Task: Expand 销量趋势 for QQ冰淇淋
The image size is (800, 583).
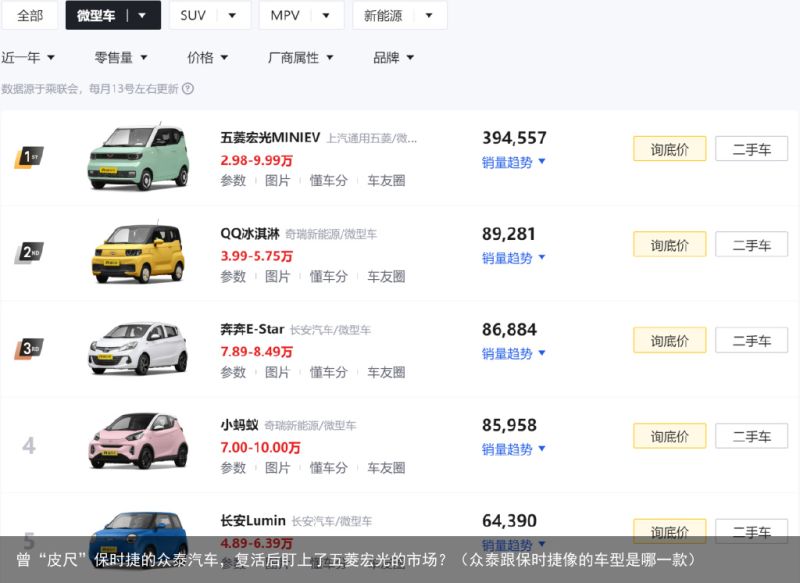Action: [513, 258]
